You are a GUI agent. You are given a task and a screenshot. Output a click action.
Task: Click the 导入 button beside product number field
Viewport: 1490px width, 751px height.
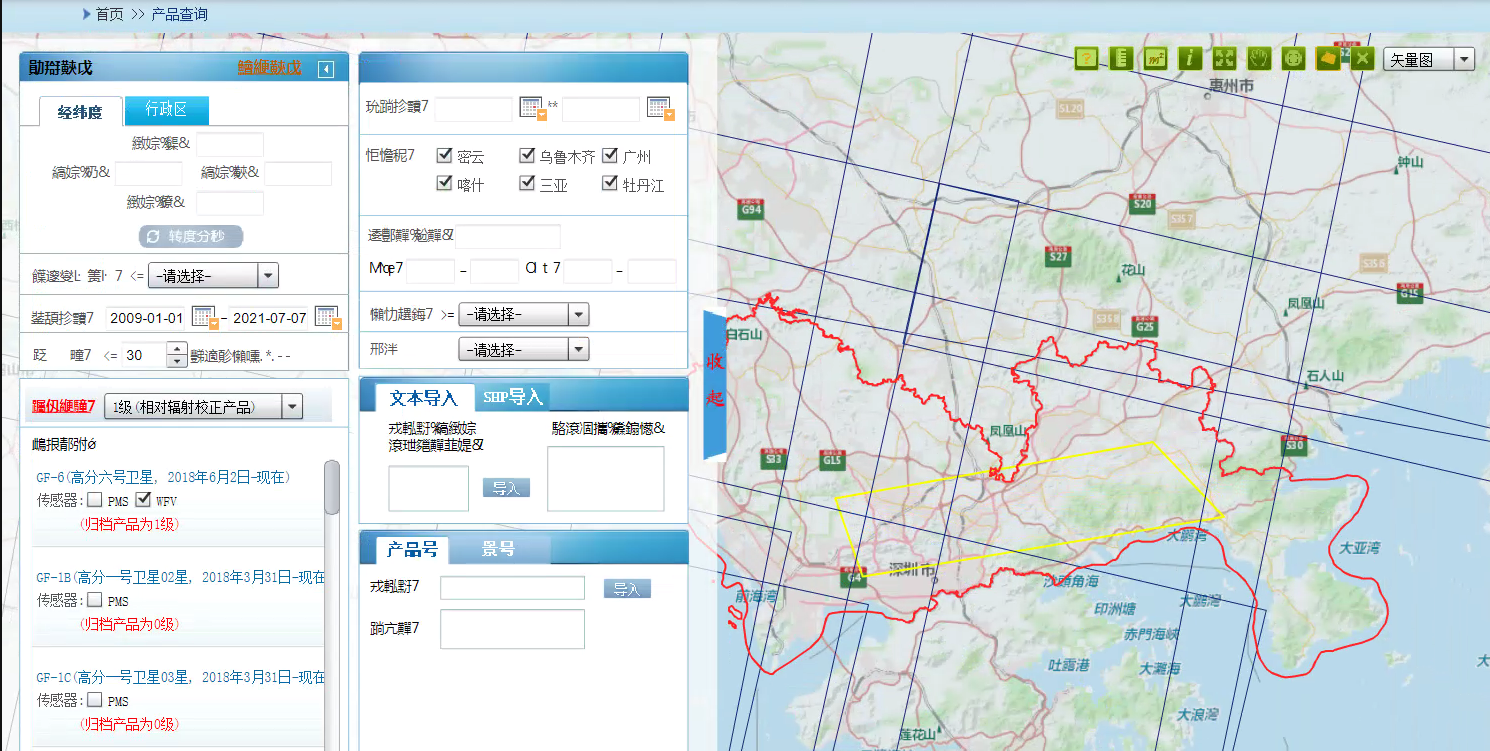coord(627,589)
